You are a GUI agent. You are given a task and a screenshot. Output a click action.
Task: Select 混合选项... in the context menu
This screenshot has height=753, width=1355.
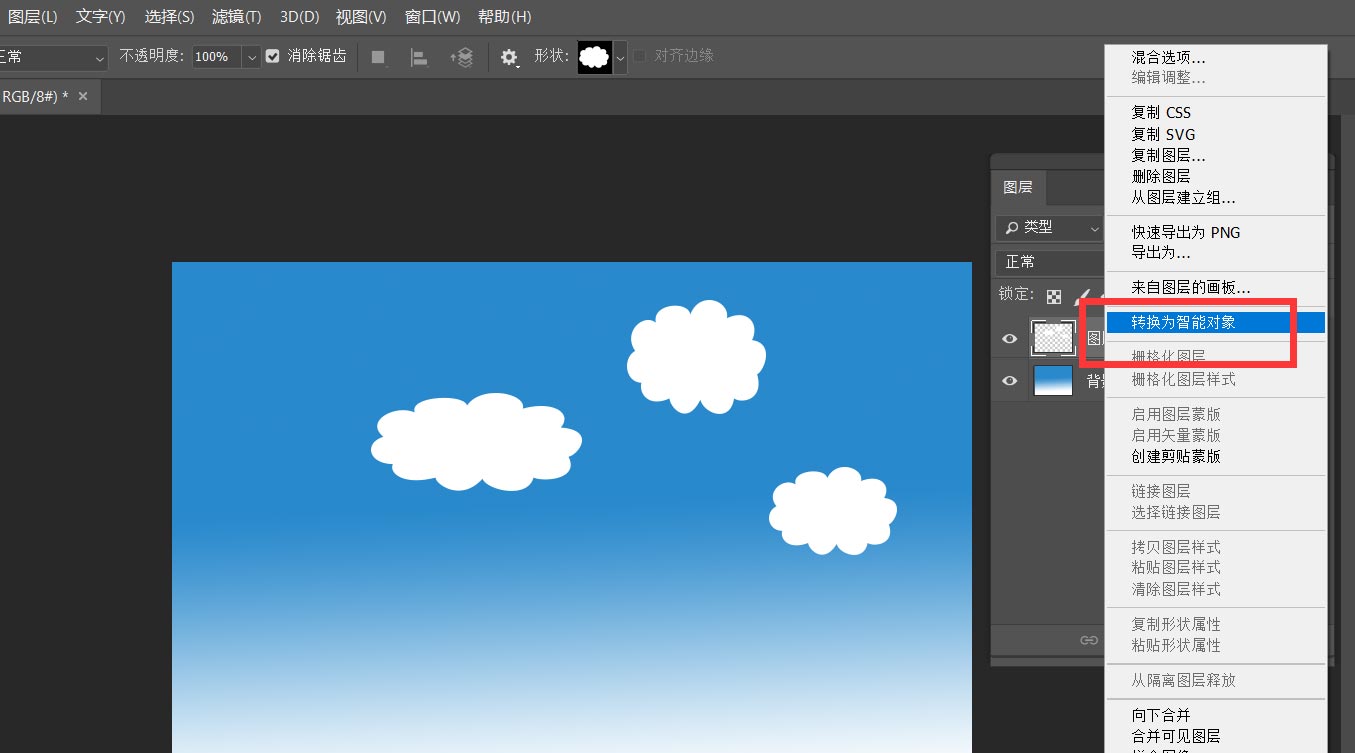[1168, 57]
